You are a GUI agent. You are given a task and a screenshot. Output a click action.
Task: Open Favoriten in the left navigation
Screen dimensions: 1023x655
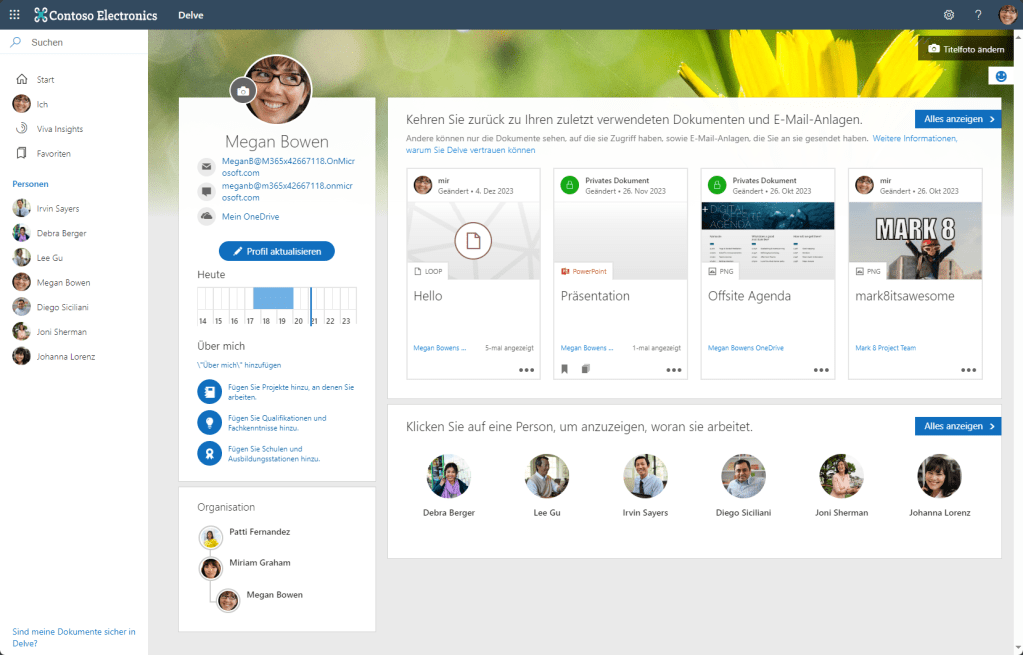(53, 154)
